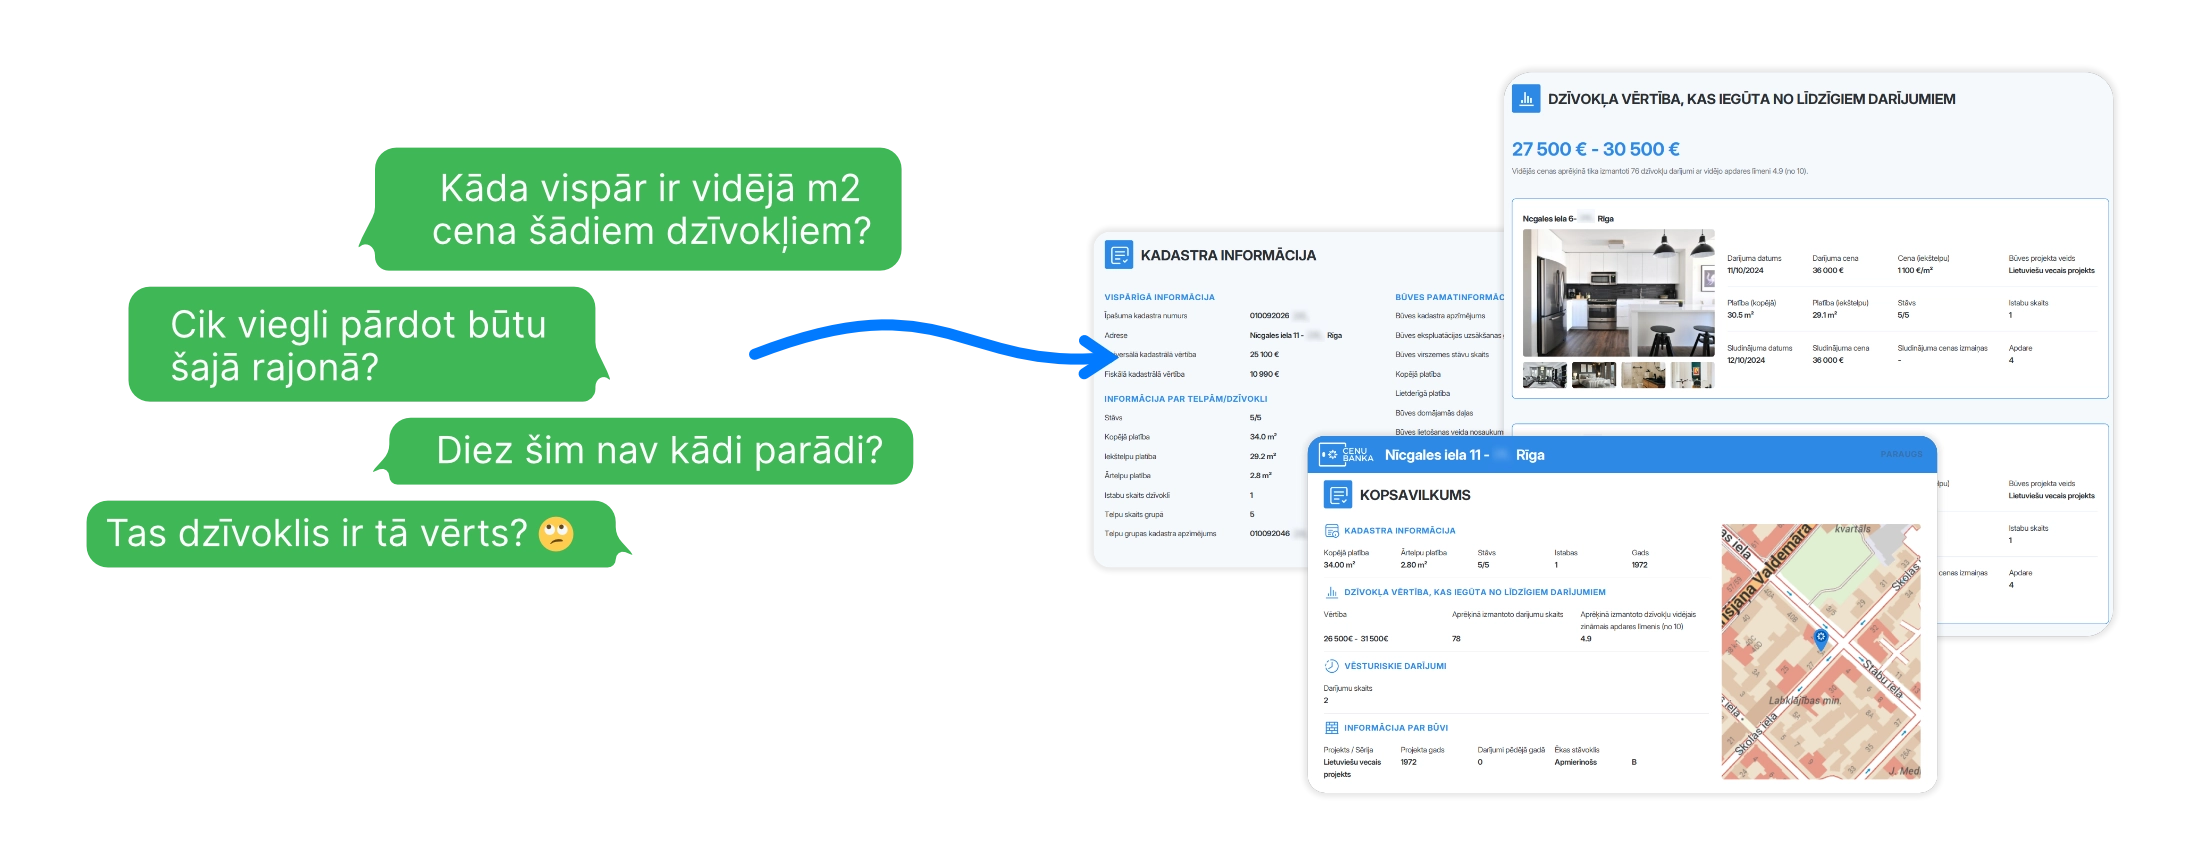This screenshot has width=2200, height=865.
Task: Open the second bedroom thumbnail
Action: click(1593, 376)
